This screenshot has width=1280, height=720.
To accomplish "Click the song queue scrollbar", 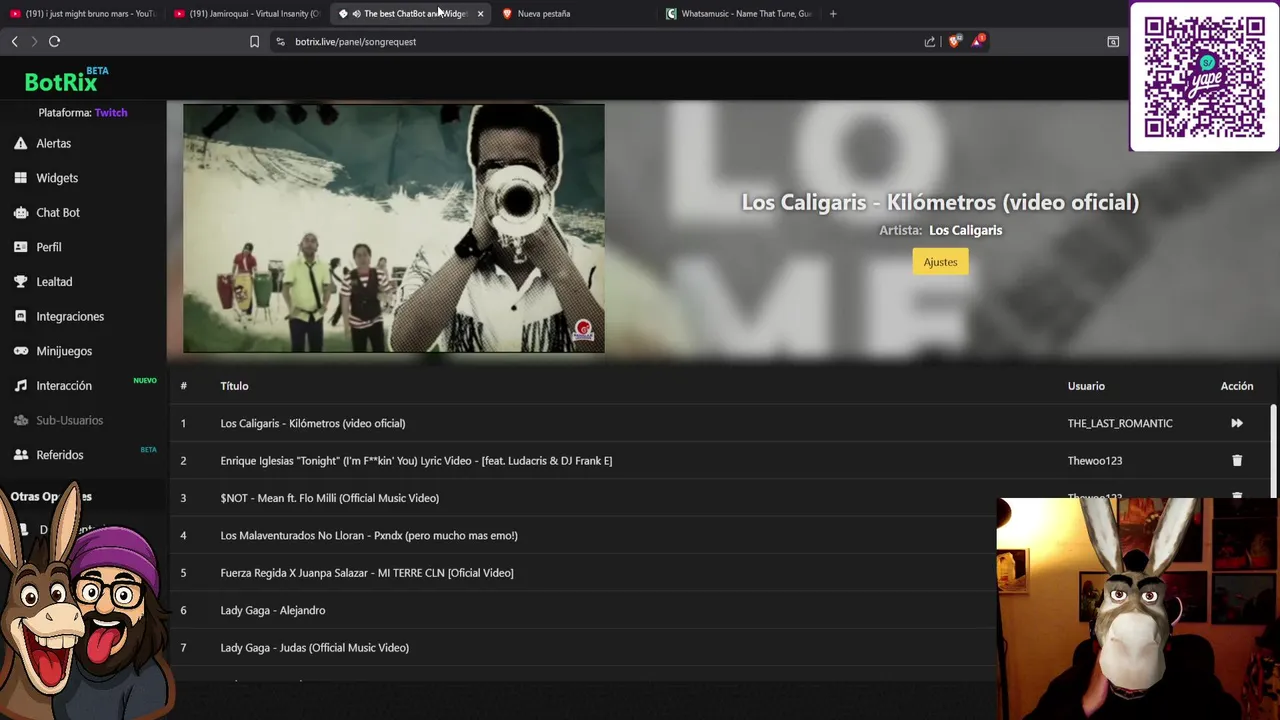I will [1273, 450].
